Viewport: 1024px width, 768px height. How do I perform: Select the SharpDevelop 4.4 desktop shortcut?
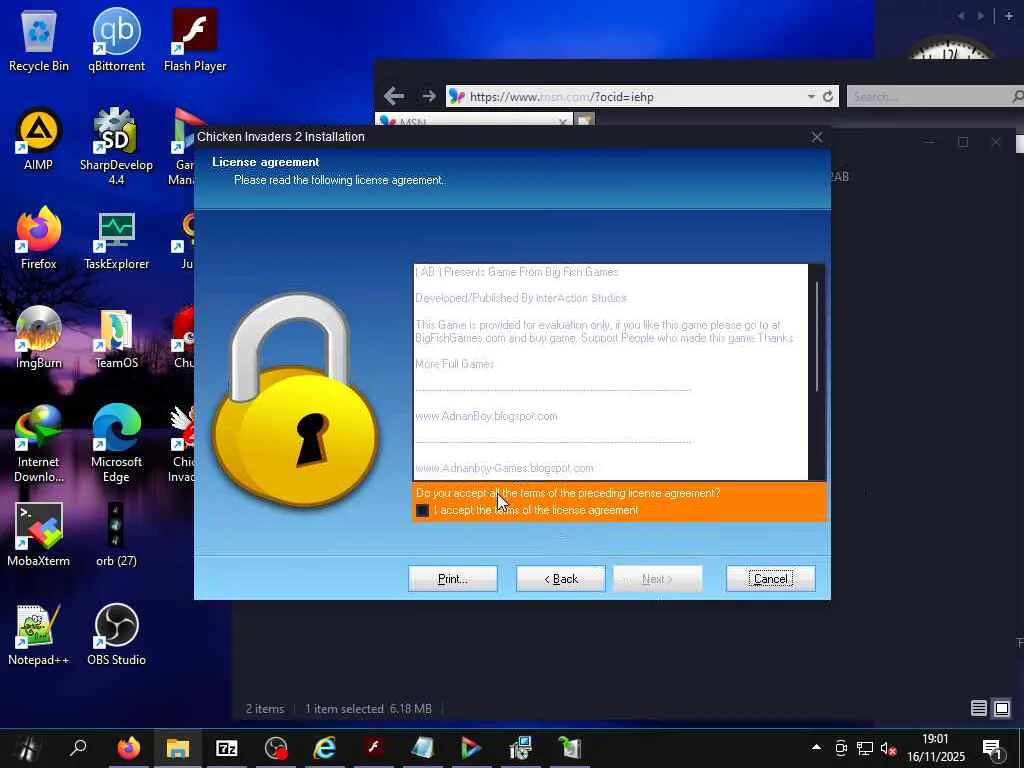(x=116, y=146)
